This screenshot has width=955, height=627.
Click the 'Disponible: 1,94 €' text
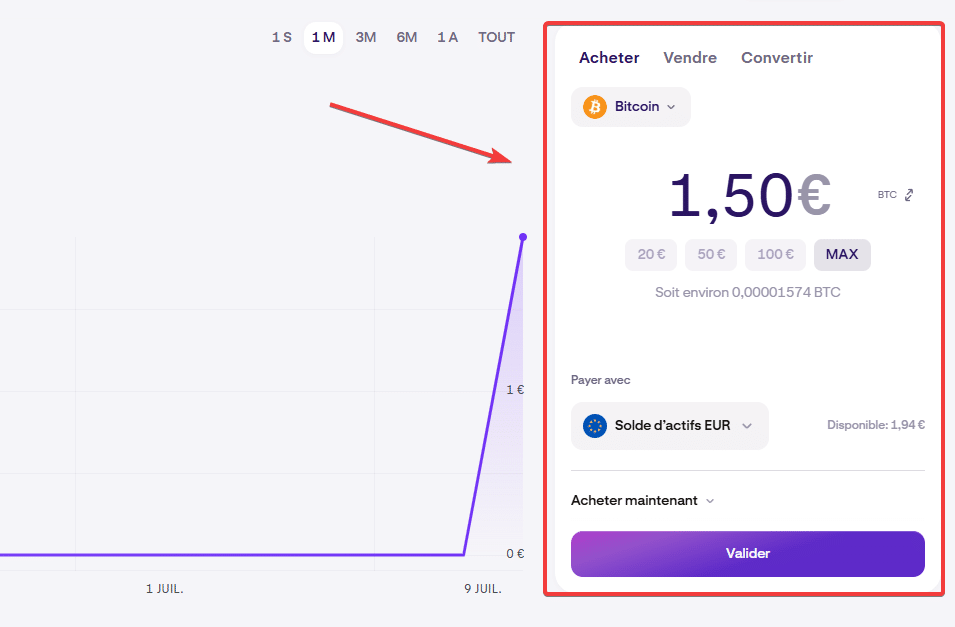pyautogui.click(x=876, y=425)
